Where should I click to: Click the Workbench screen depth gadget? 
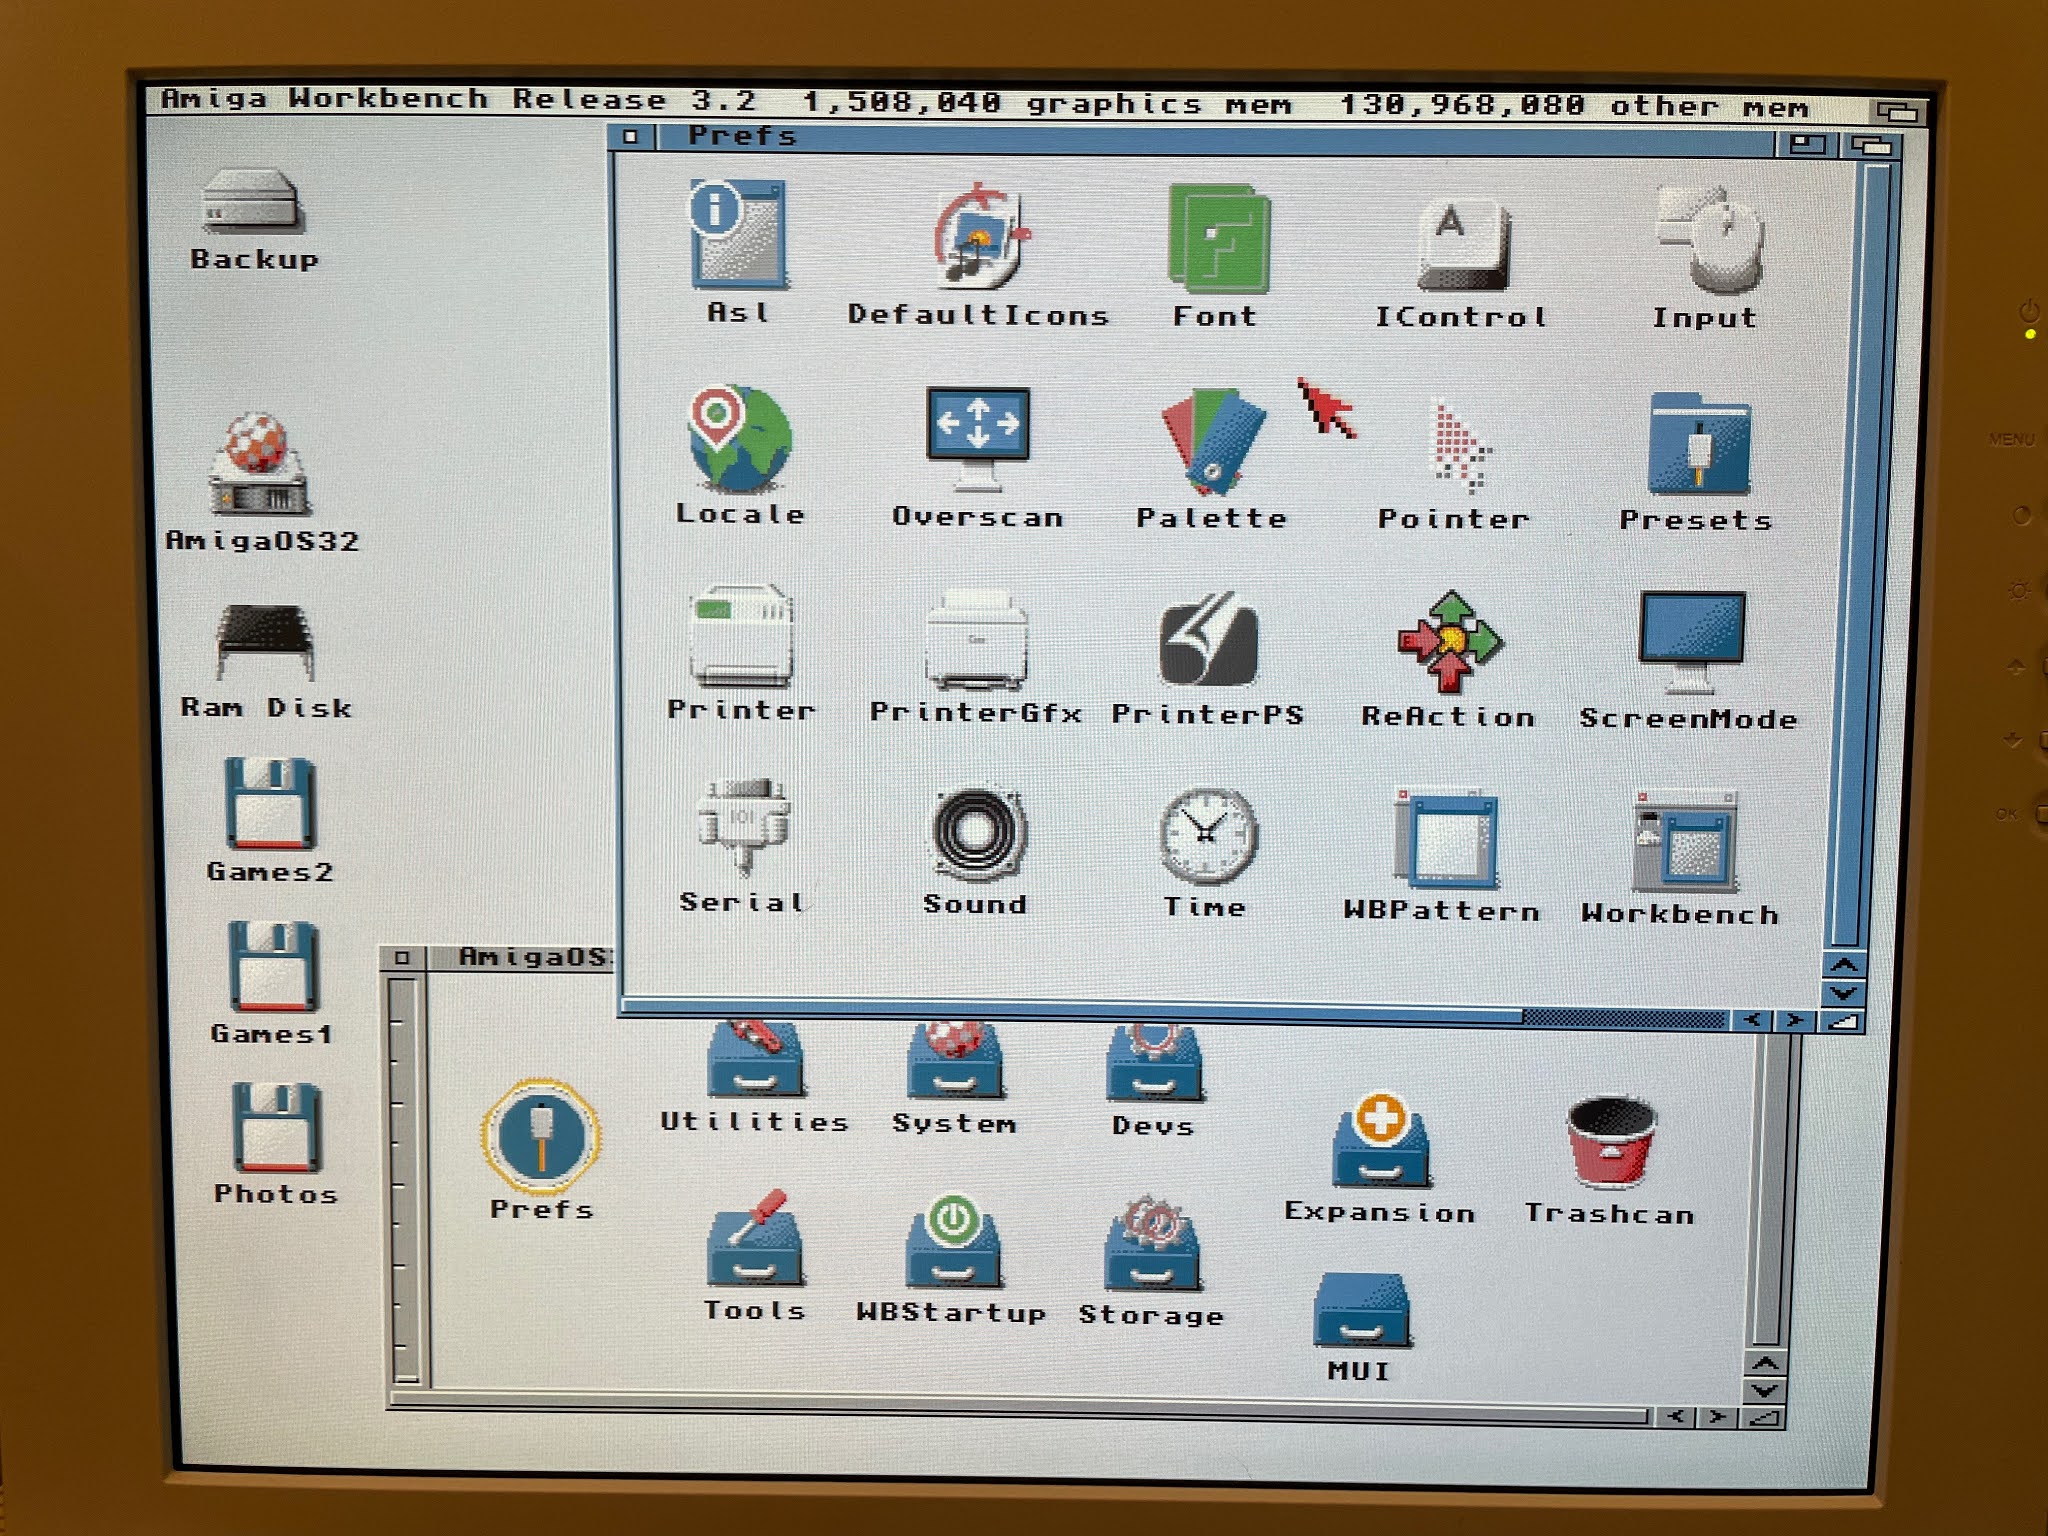tap(1896, 111)
